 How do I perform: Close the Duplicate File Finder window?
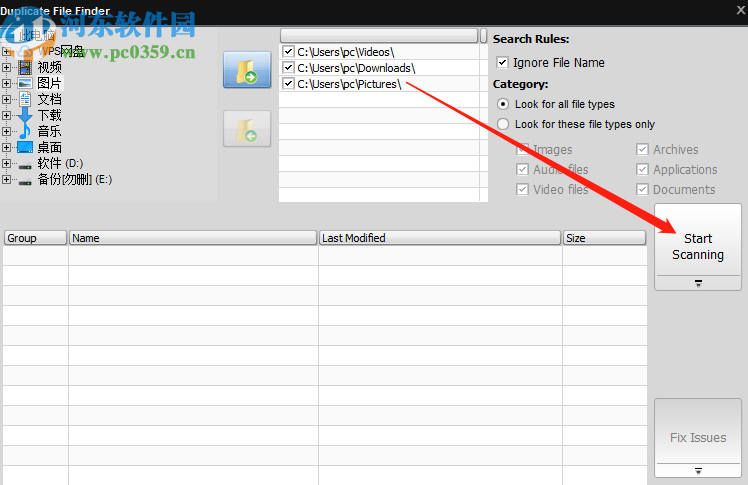741,10
